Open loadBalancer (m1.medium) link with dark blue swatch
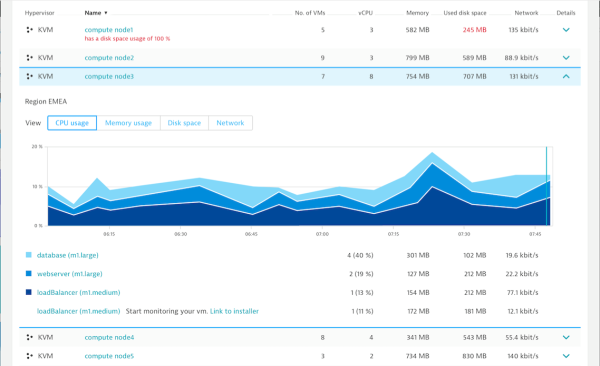The image size is (600, 366). [78, 292]
